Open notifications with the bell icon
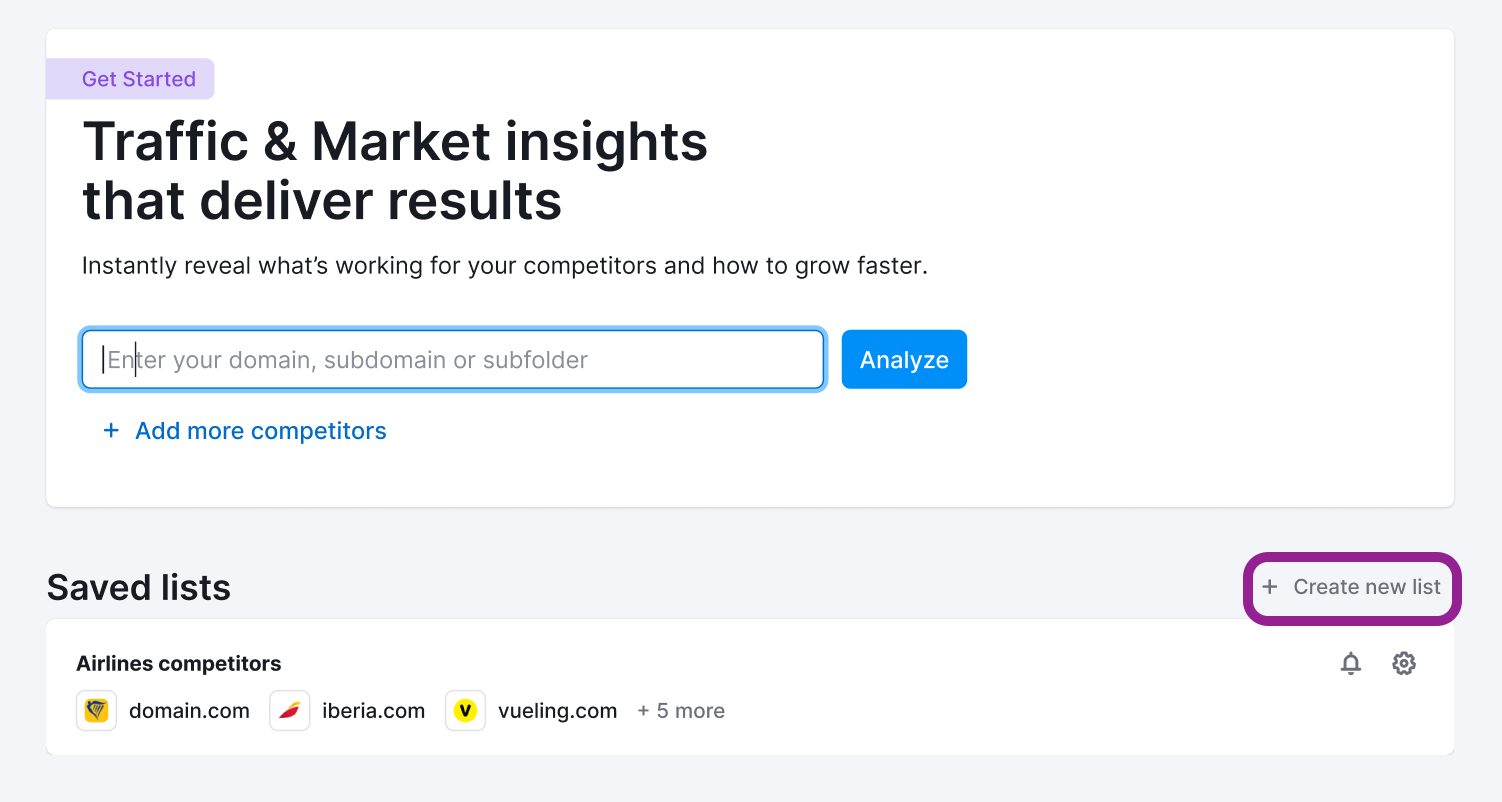Screen dimensions: 1502x802 tap(1350, 663)
